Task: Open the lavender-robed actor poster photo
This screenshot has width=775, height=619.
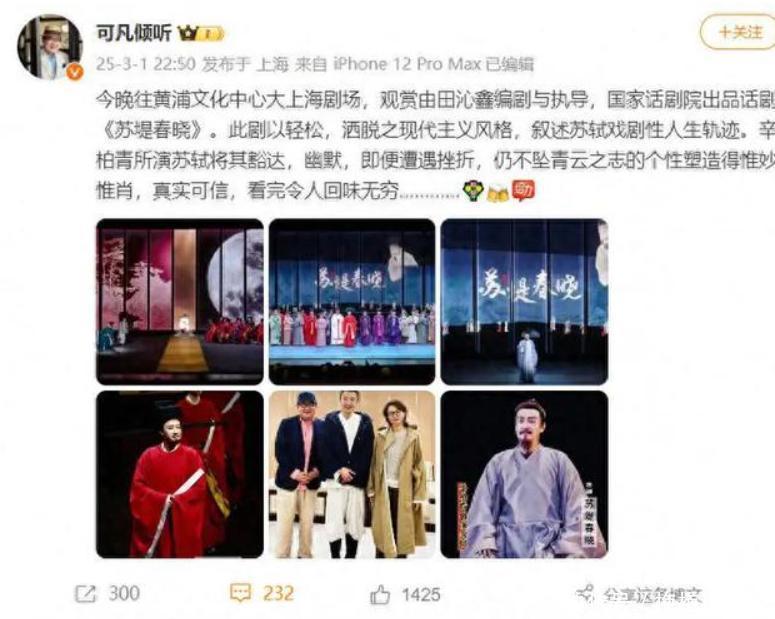Action: [x=524, y=475]
